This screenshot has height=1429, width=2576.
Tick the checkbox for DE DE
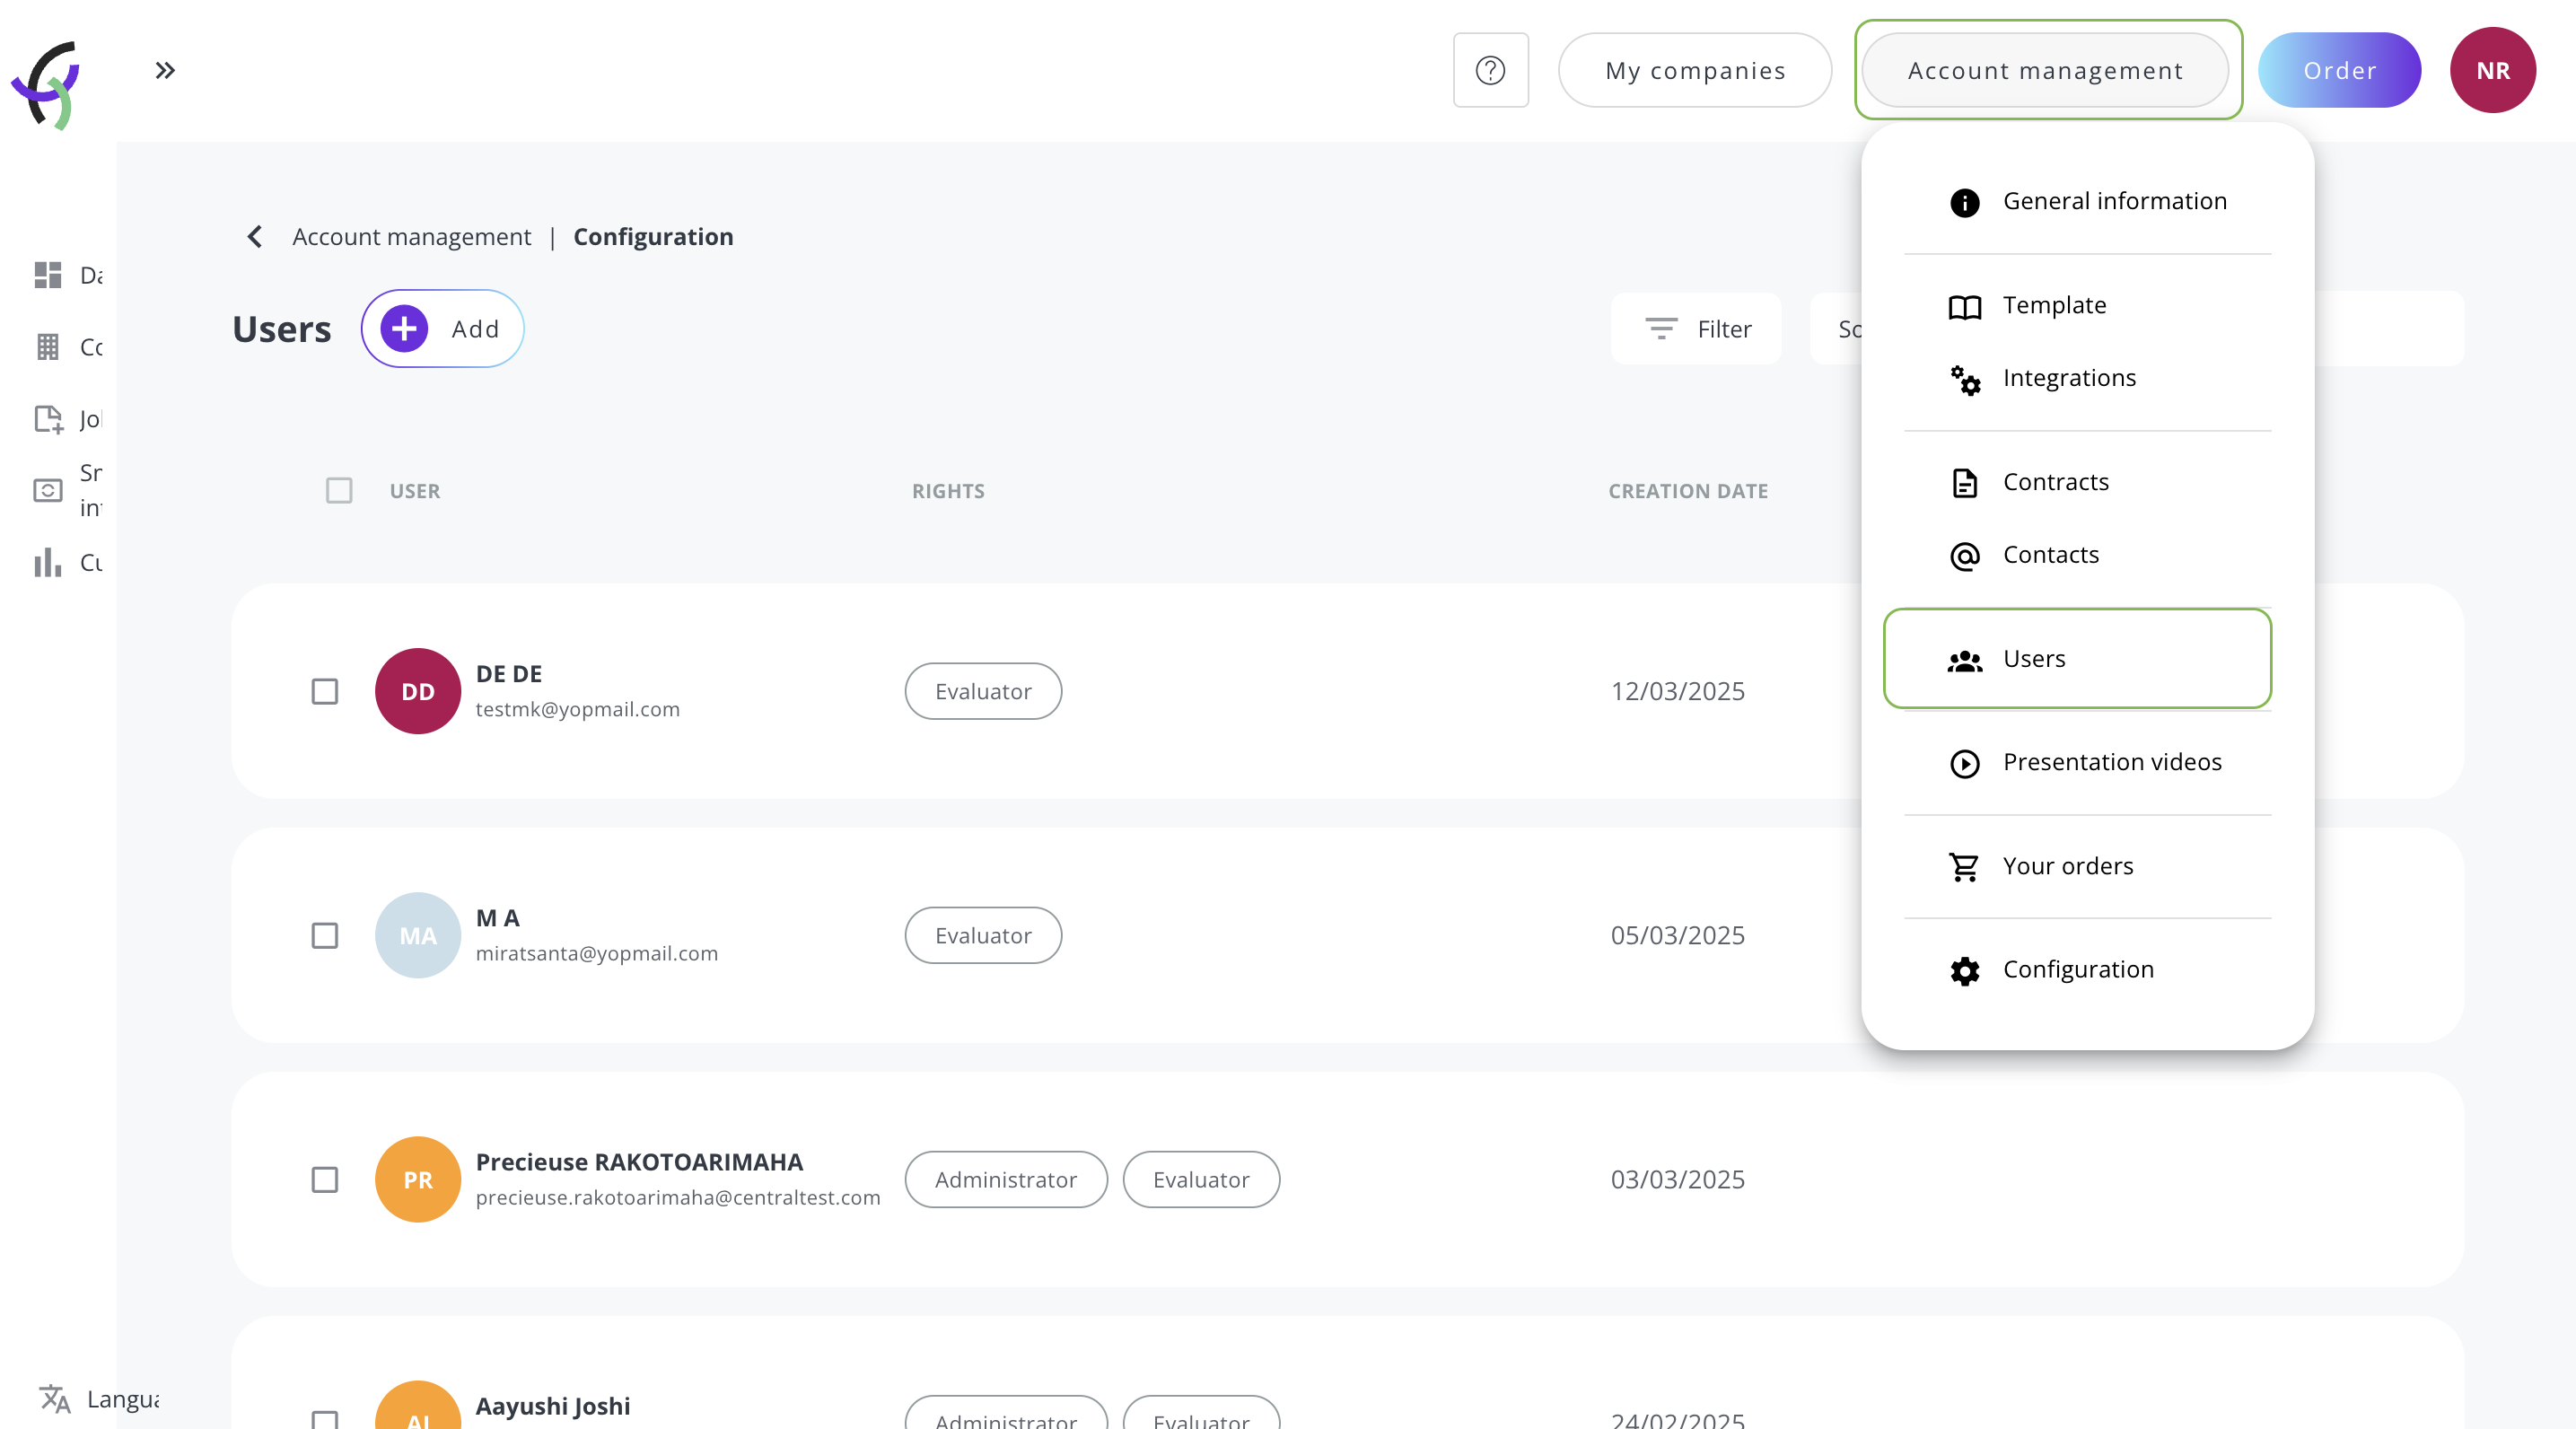pos(325,691)
